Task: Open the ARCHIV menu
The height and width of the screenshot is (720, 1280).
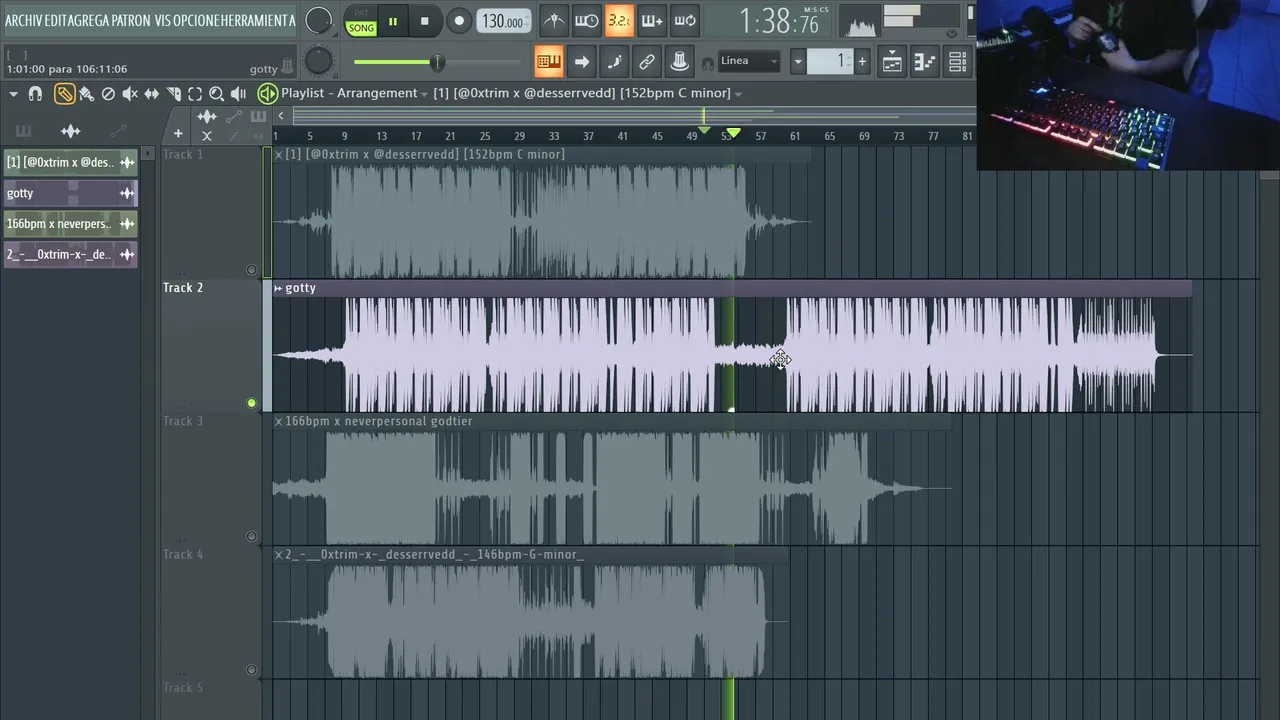Action: [x=25, y=21]
